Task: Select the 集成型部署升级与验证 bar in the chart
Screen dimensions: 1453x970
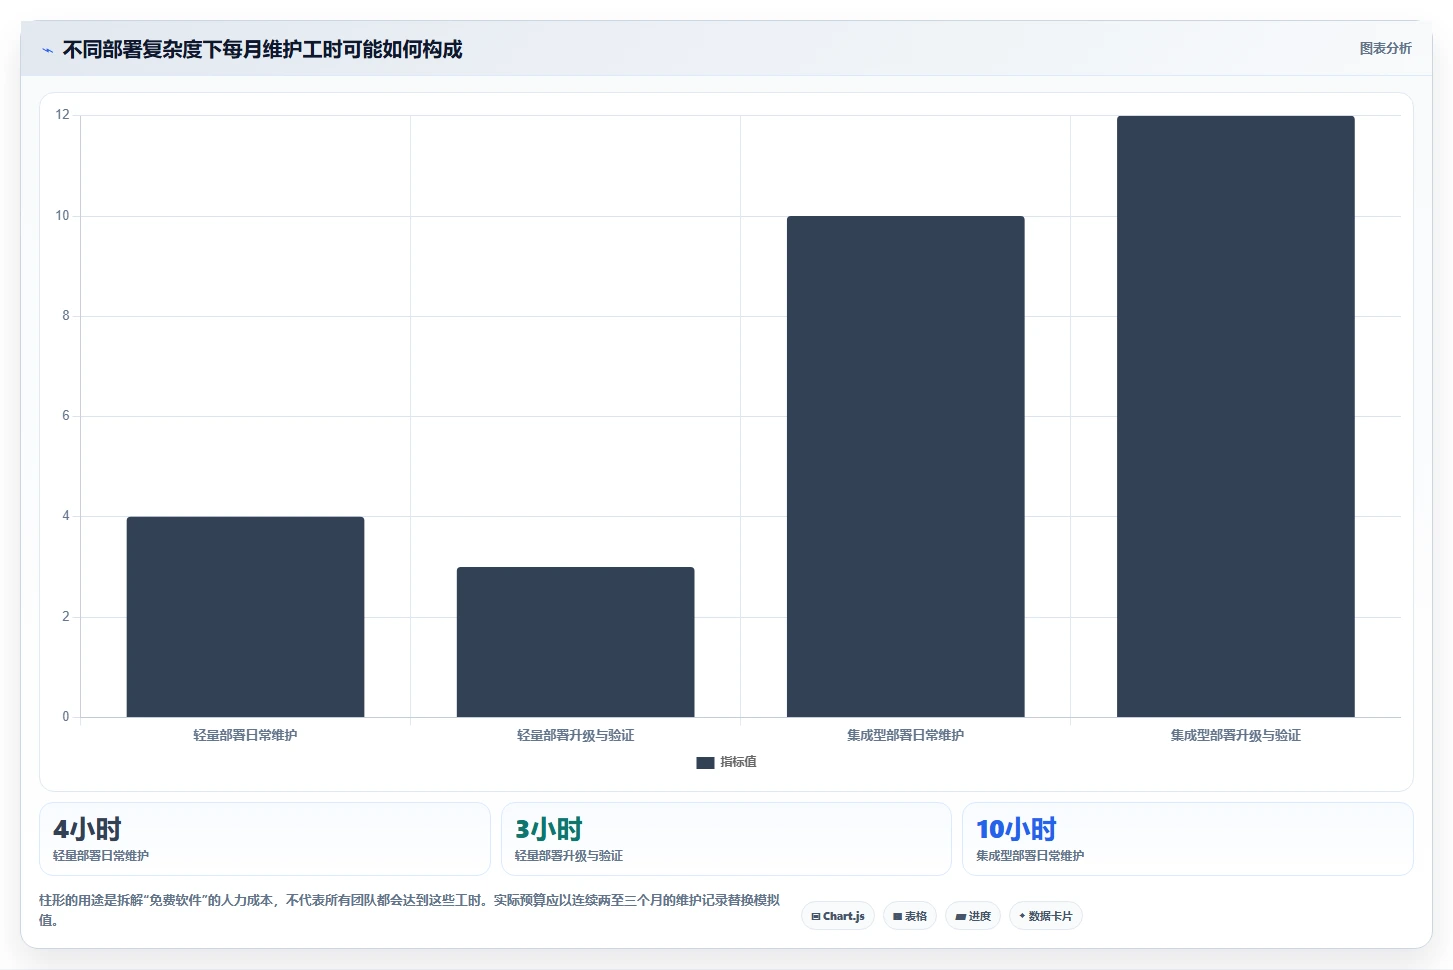Action: pyautogui.click(x=1235, y=416)
